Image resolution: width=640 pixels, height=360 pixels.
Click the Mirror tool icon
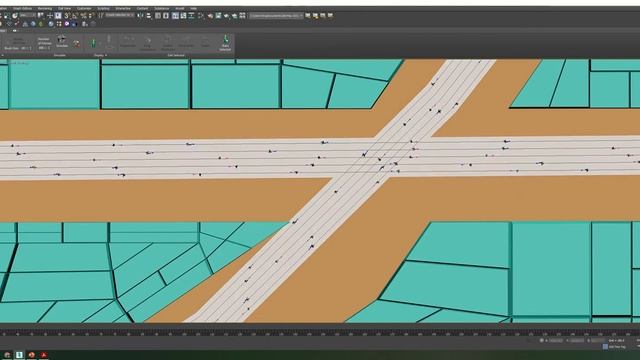[140, 16]
